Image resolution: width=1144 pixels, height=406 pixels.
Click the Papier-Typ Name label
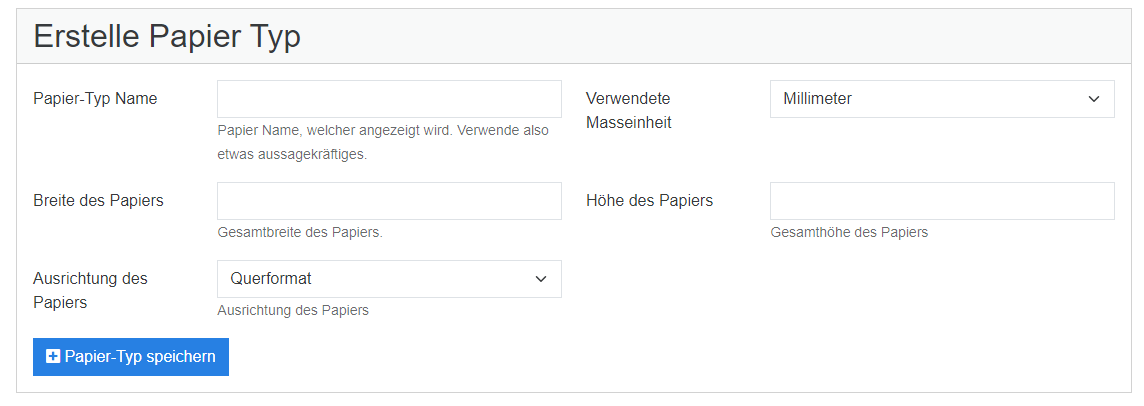click(x=95, y=98)
